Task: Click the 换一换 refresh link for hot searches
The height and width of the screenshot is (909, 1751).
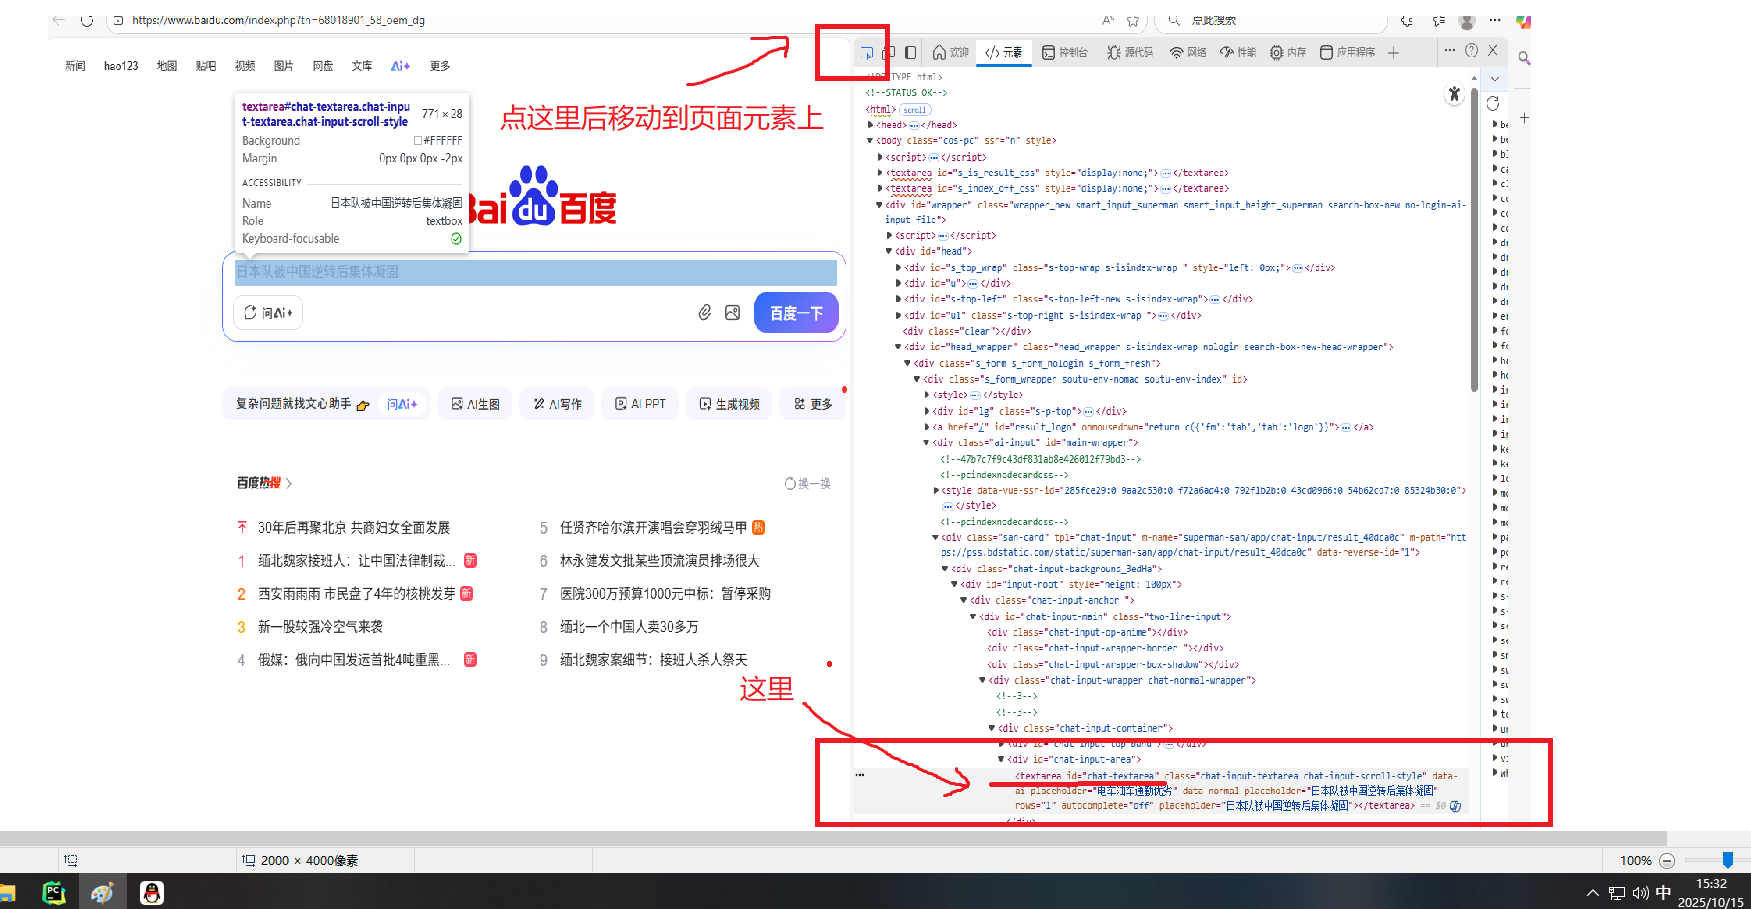Action: point(808,483)
